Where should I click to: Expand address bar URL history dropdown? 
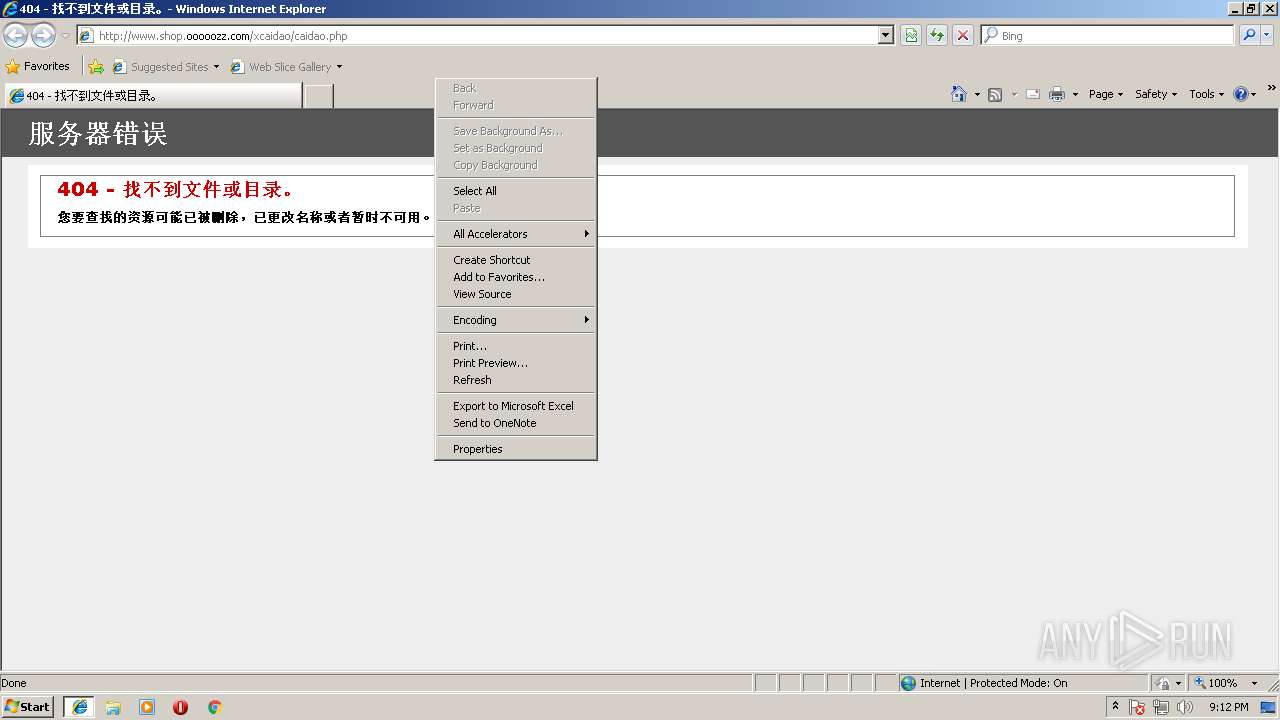886,35
